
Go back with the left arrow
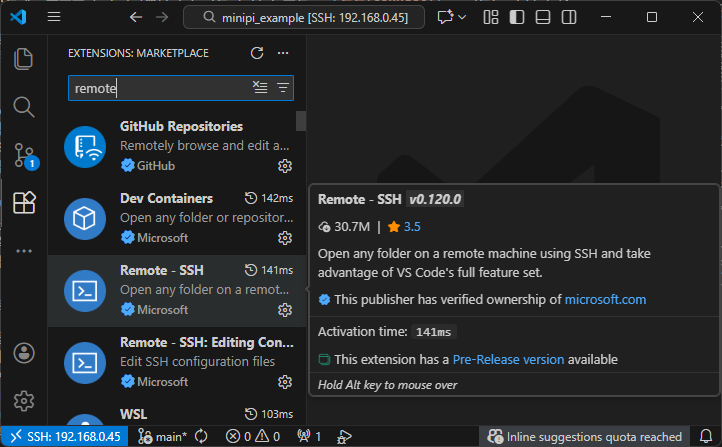click(x=136, y=17)
